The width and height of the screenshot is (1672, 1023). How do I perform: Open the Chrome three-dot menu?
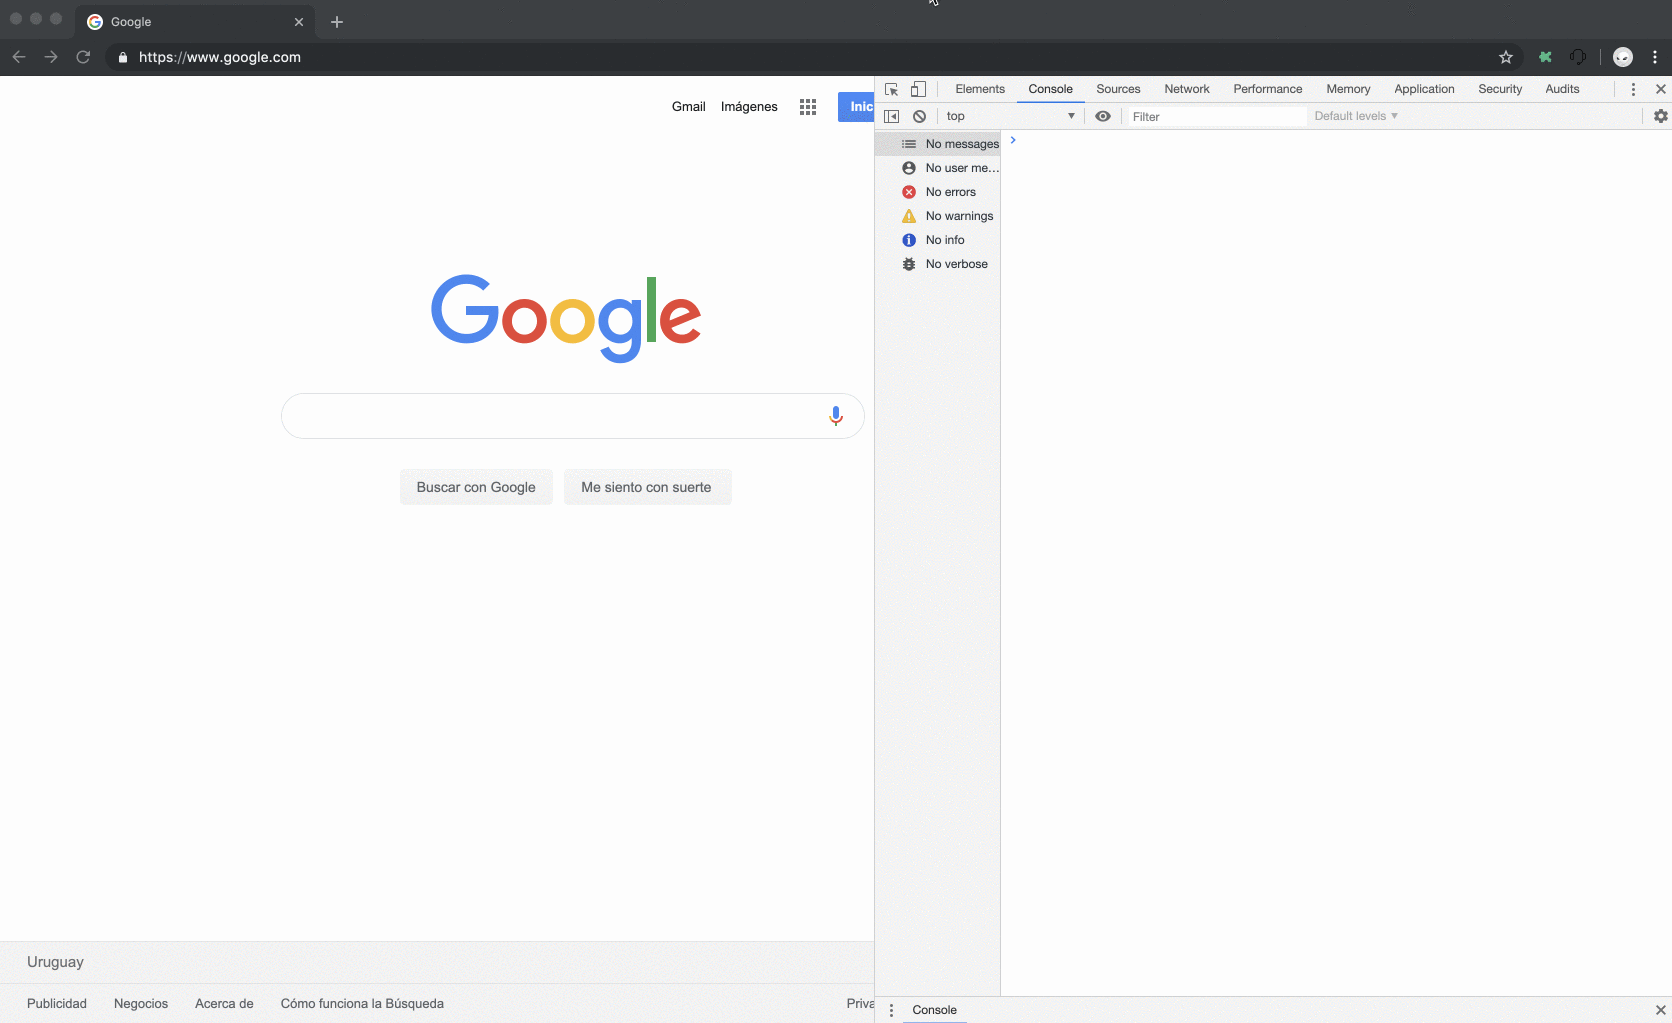pos(1655,57)
